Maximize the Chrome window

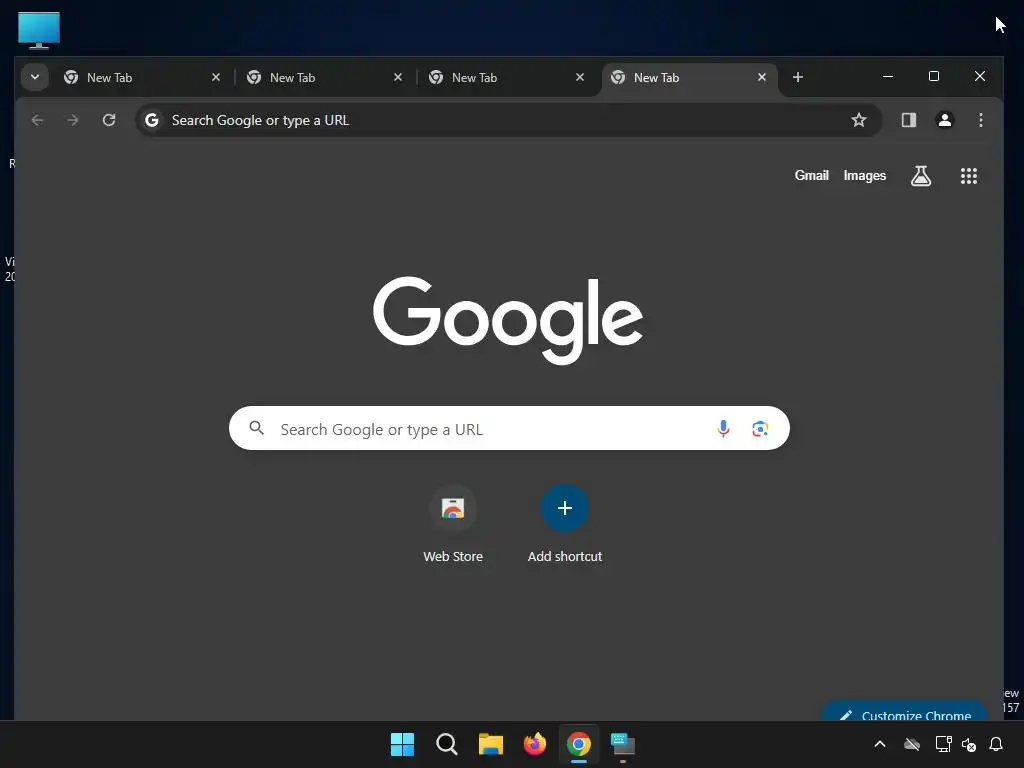934,76
